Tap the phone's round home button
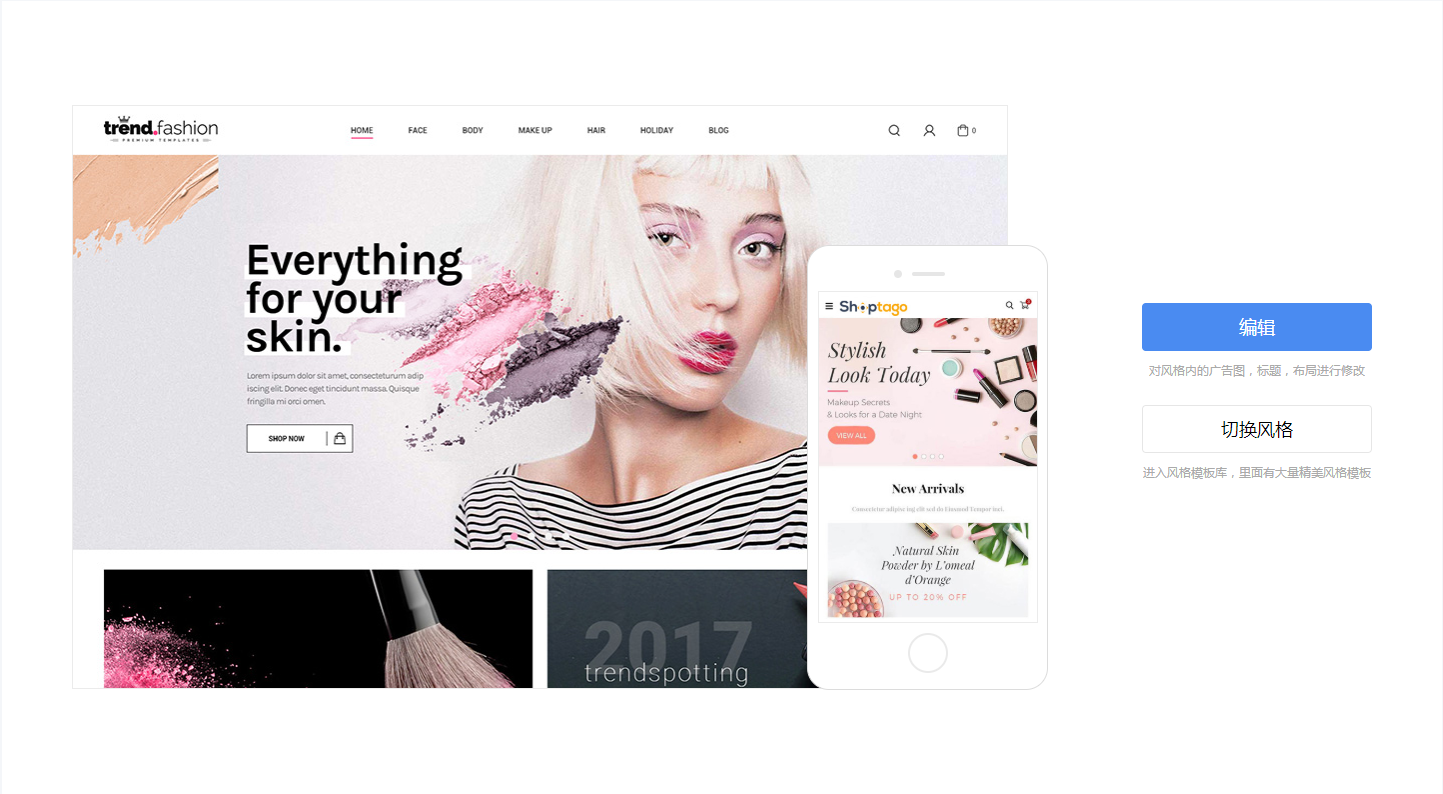1443x794 pixels. tap(928, 653)
